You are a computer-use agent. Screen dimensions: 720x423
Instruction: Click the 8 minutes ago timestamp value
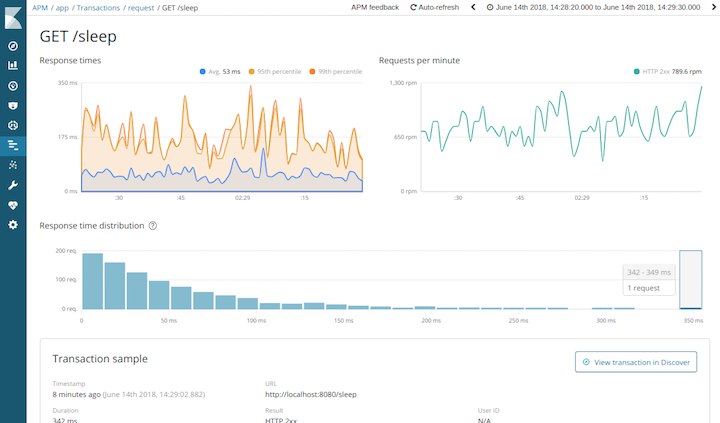point(77,394)
